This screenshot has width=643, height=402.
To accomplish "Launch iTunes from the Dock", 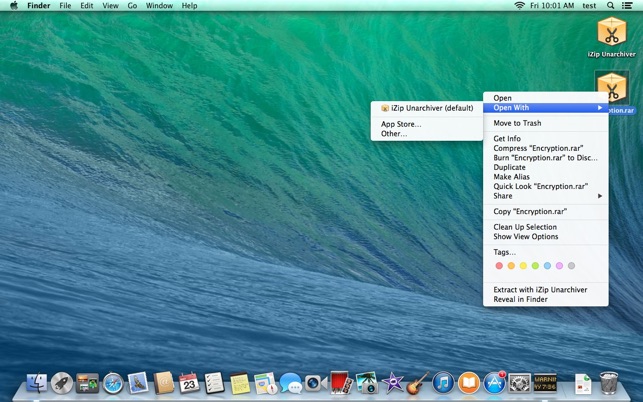I will (x=443, y=382).
